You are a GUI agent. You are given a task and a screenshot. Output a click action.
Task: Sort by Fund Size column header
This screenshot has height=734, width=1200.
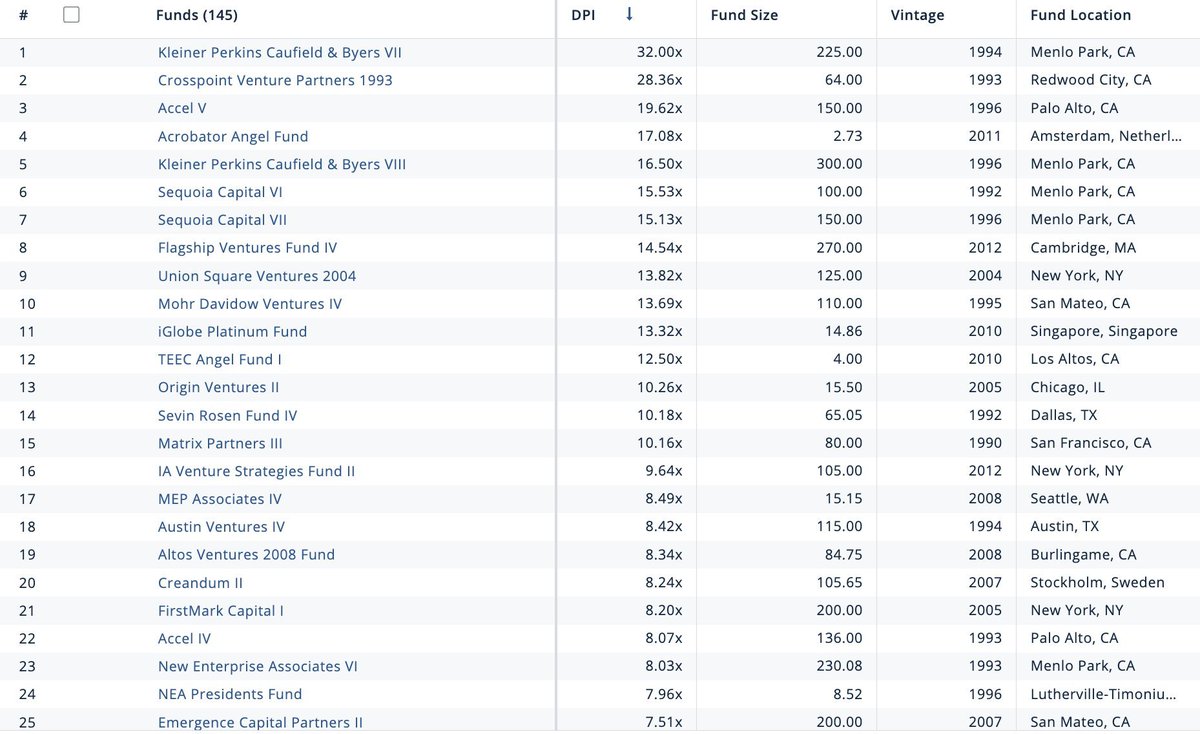tap(744, 15)
